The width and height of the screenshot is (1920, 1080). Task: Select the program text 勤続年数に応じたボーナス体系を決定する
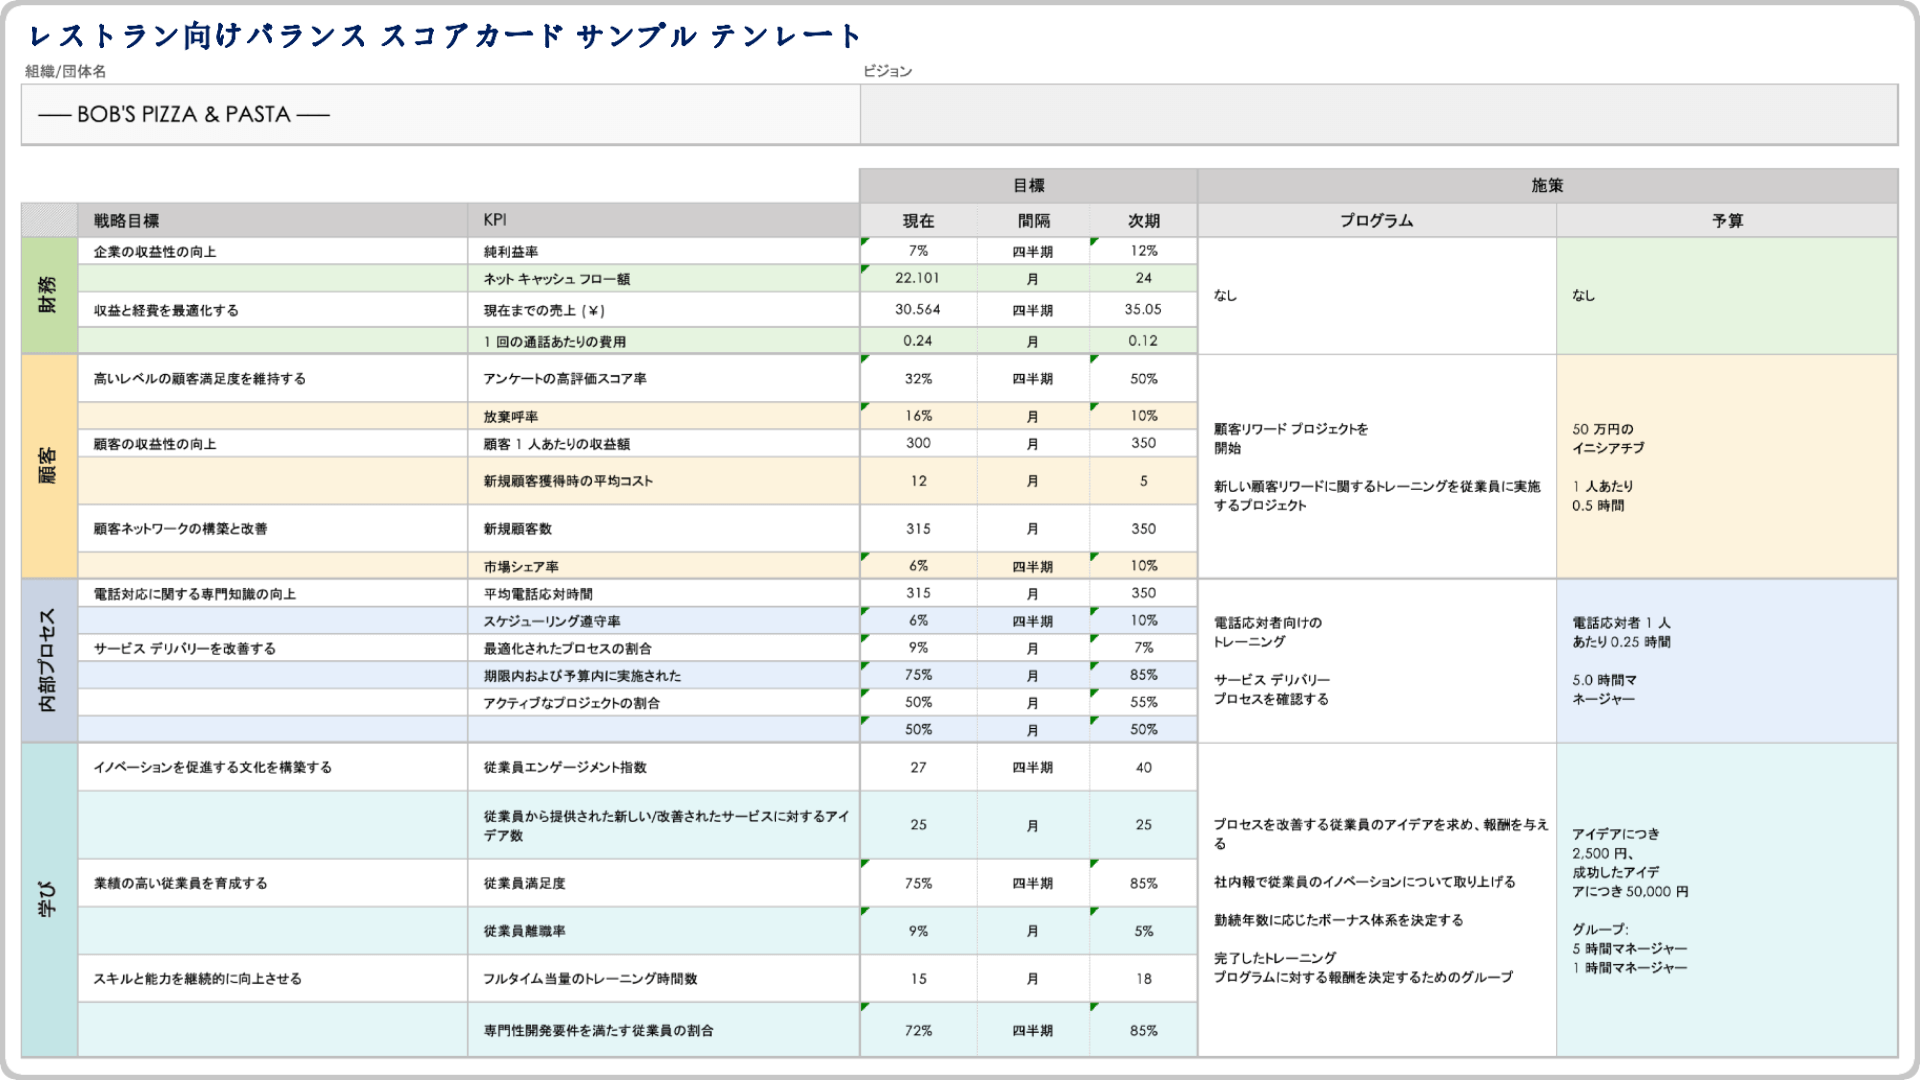[x=1338, y=920]
